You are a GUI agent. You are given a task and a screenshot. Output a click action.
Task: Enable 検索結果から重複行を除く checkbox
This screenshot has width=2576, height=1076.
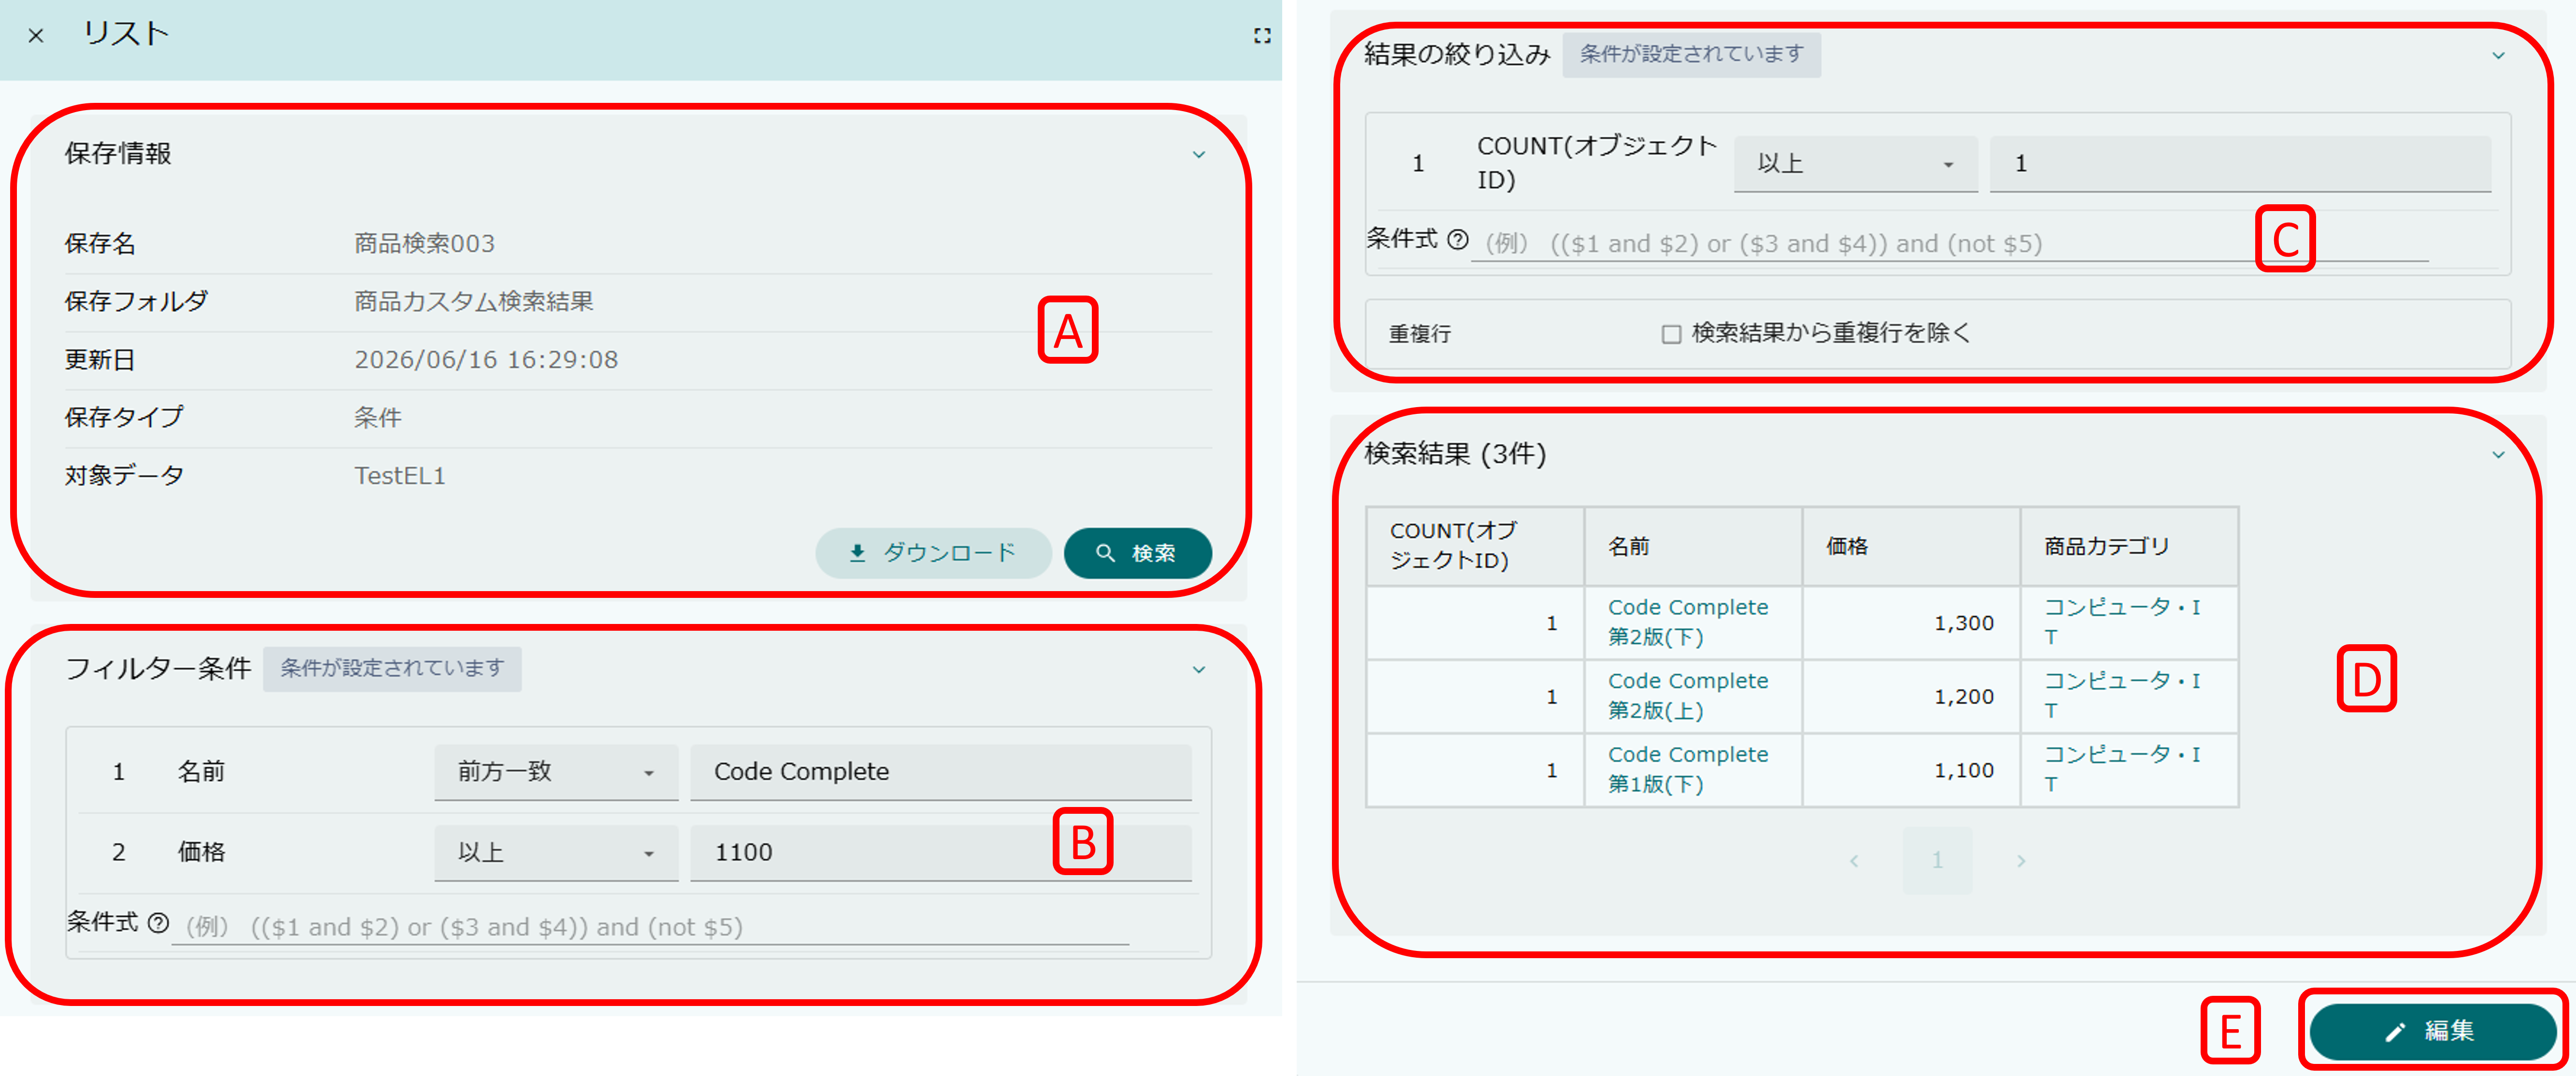[x=1671, y=334]
